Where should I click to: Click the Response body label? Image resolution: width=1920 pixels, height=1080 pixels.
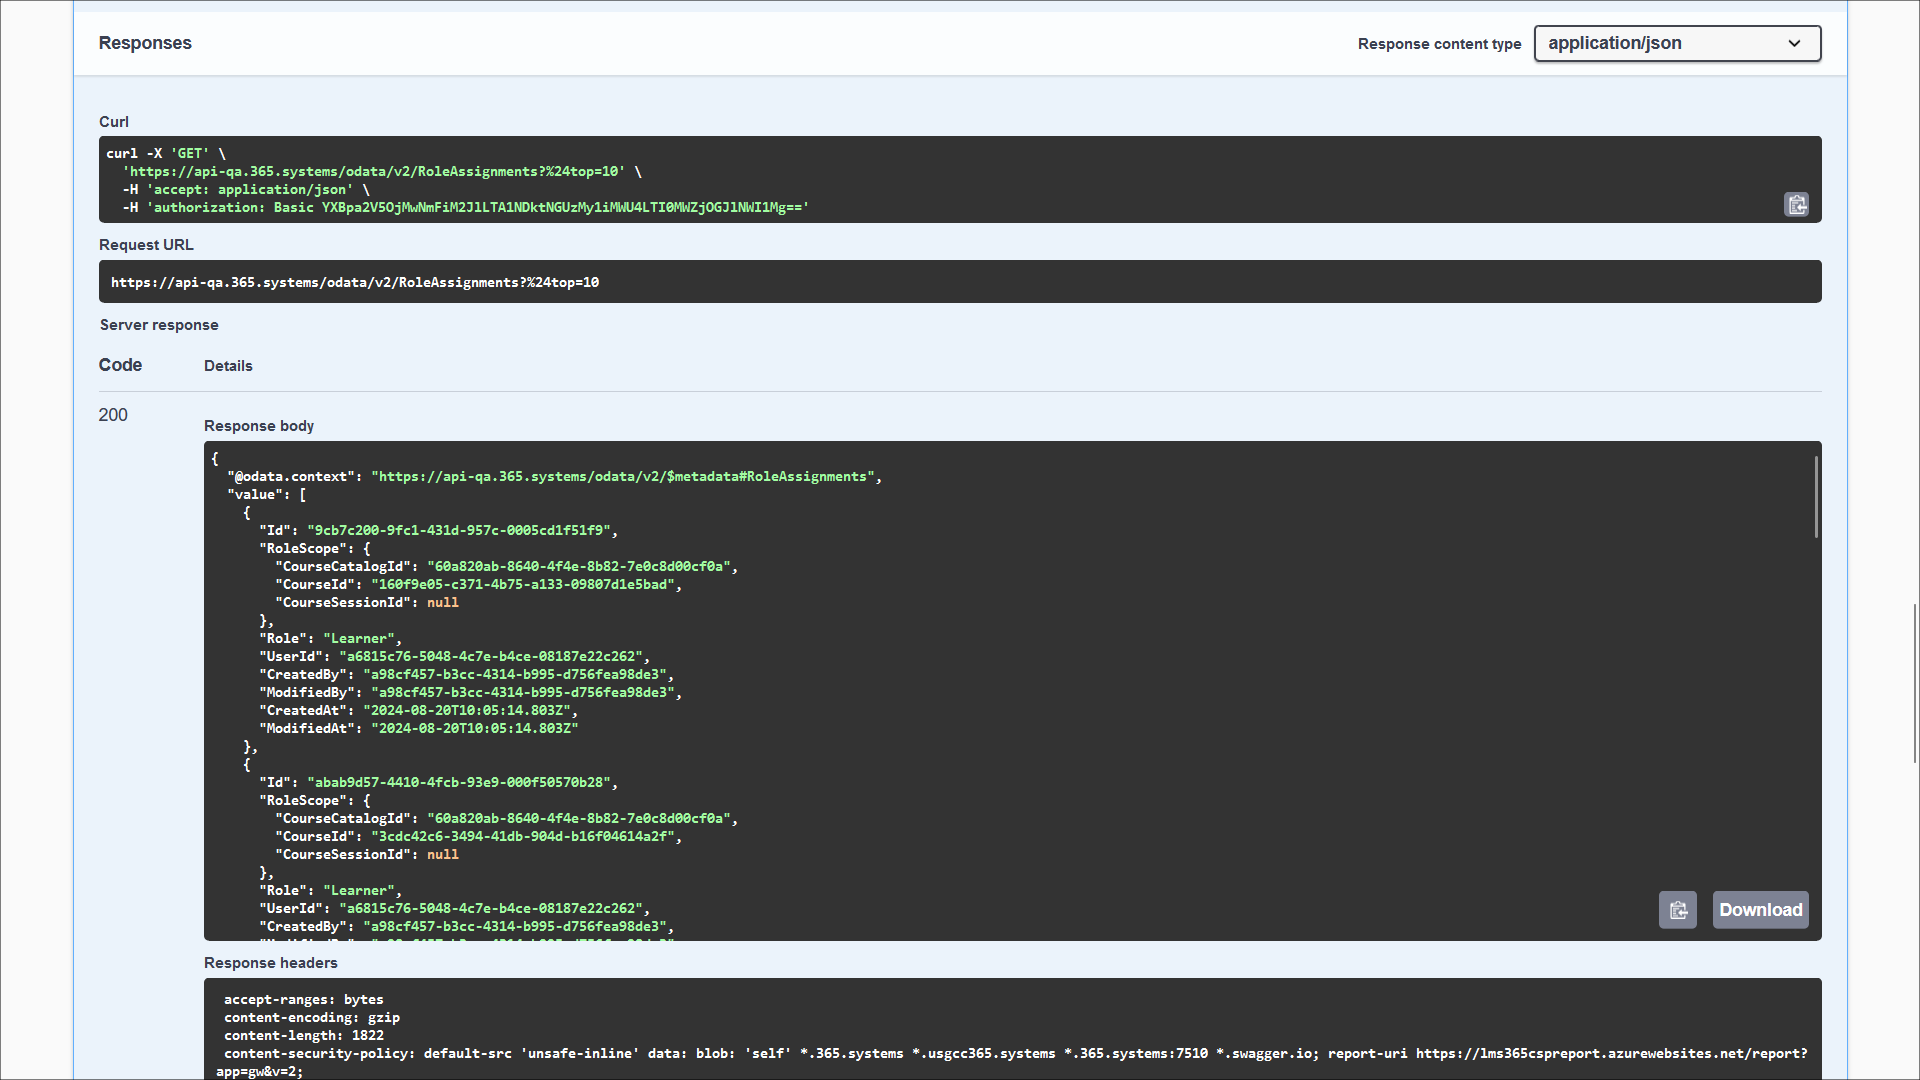(x=258, y=426)
